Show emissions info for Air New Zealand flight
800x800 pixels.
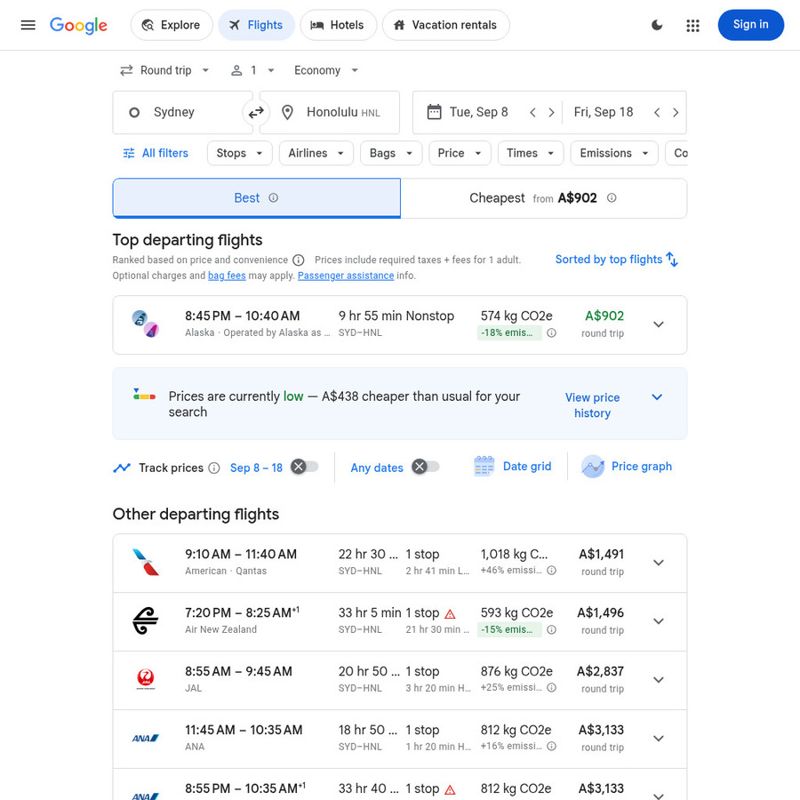[x=551, y=630]
